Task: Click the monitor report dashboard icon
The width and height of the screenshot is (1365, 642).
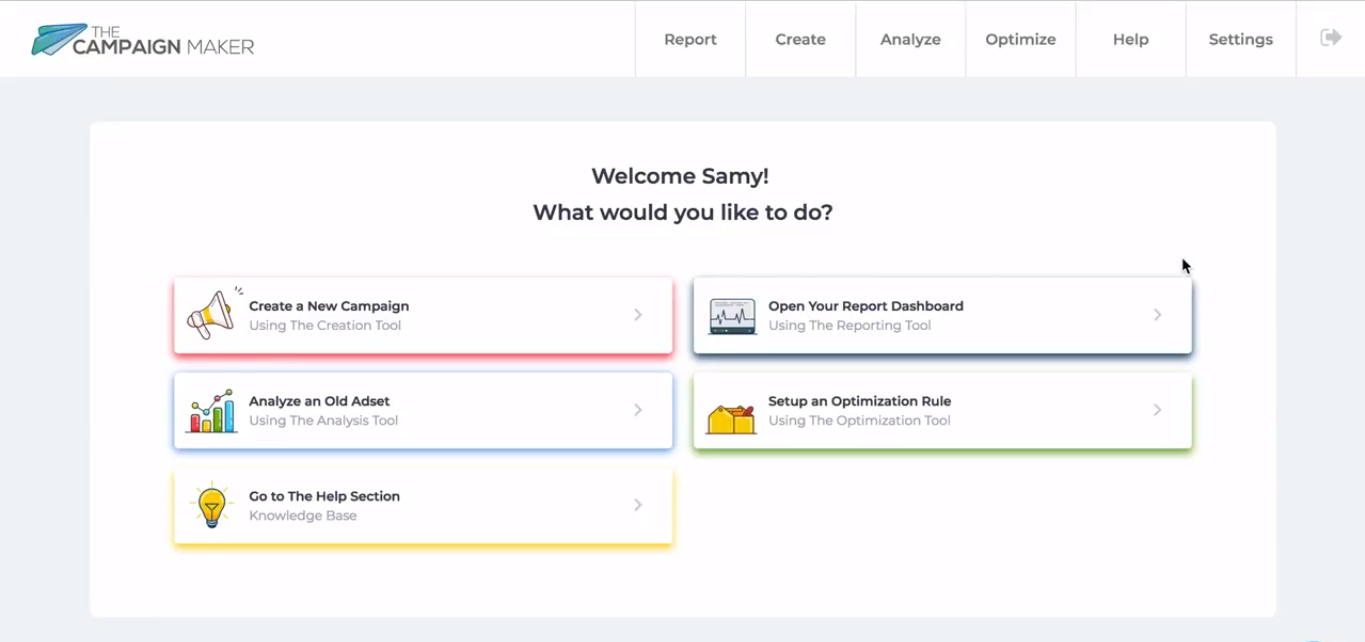Action: (732, 316)
